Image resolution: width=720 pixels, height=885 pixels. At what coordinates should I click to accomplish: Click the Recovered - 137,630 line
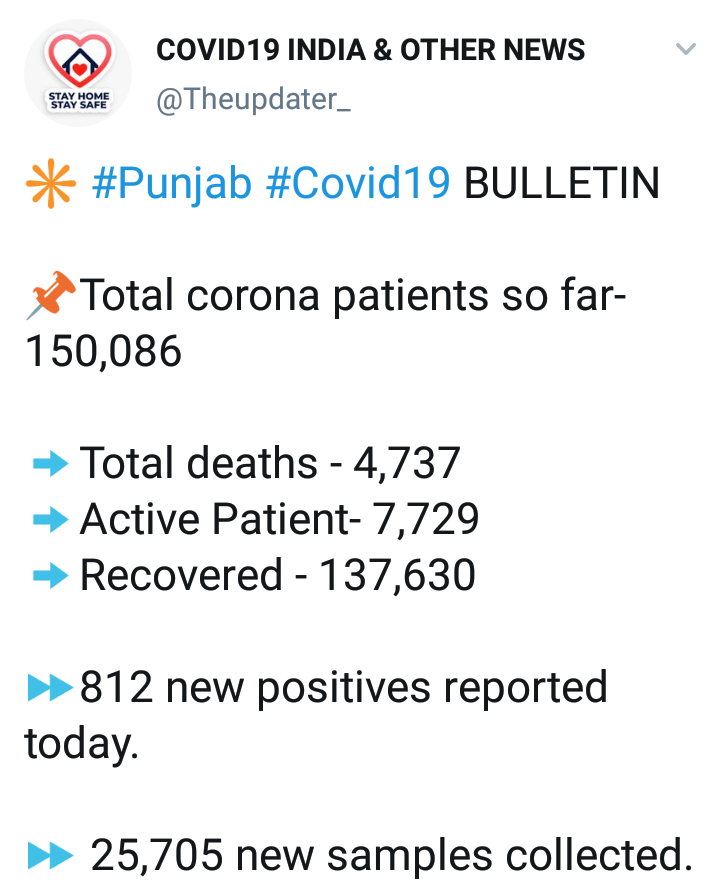[x=277, y=576]
